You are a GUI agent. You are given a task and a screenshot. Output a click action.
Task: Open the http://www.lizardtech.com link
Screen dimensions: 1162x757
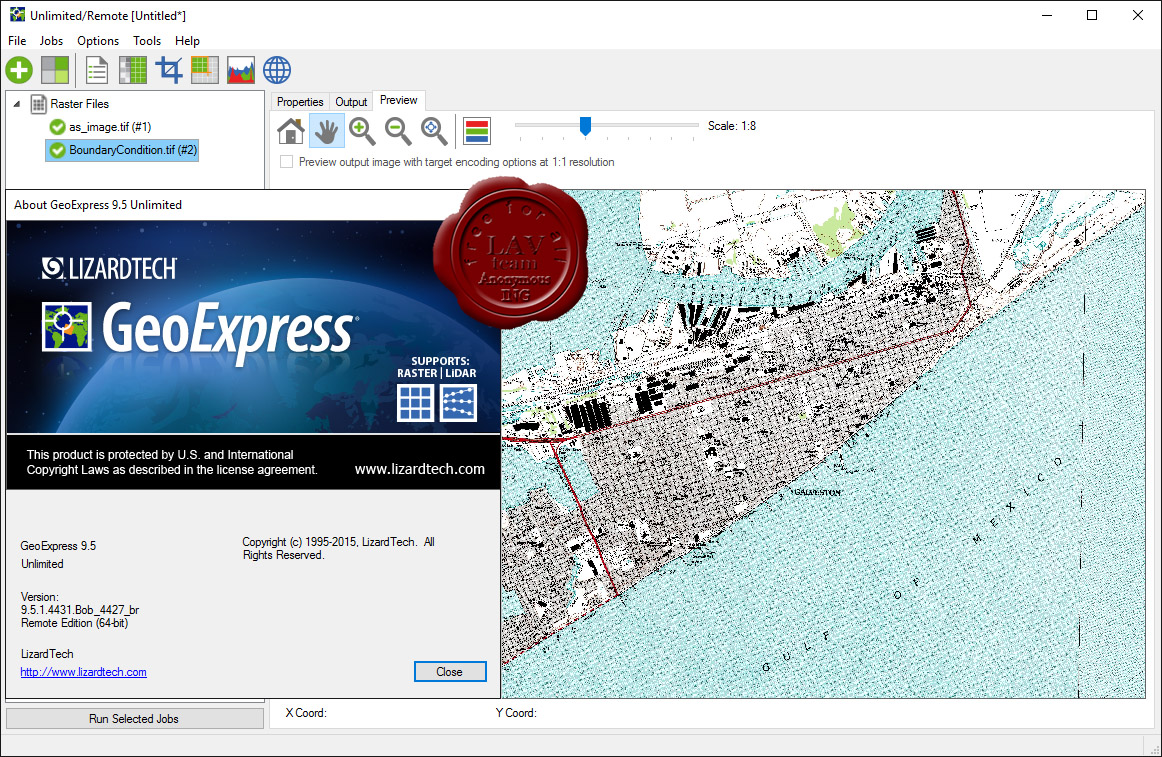click(84, 672)
